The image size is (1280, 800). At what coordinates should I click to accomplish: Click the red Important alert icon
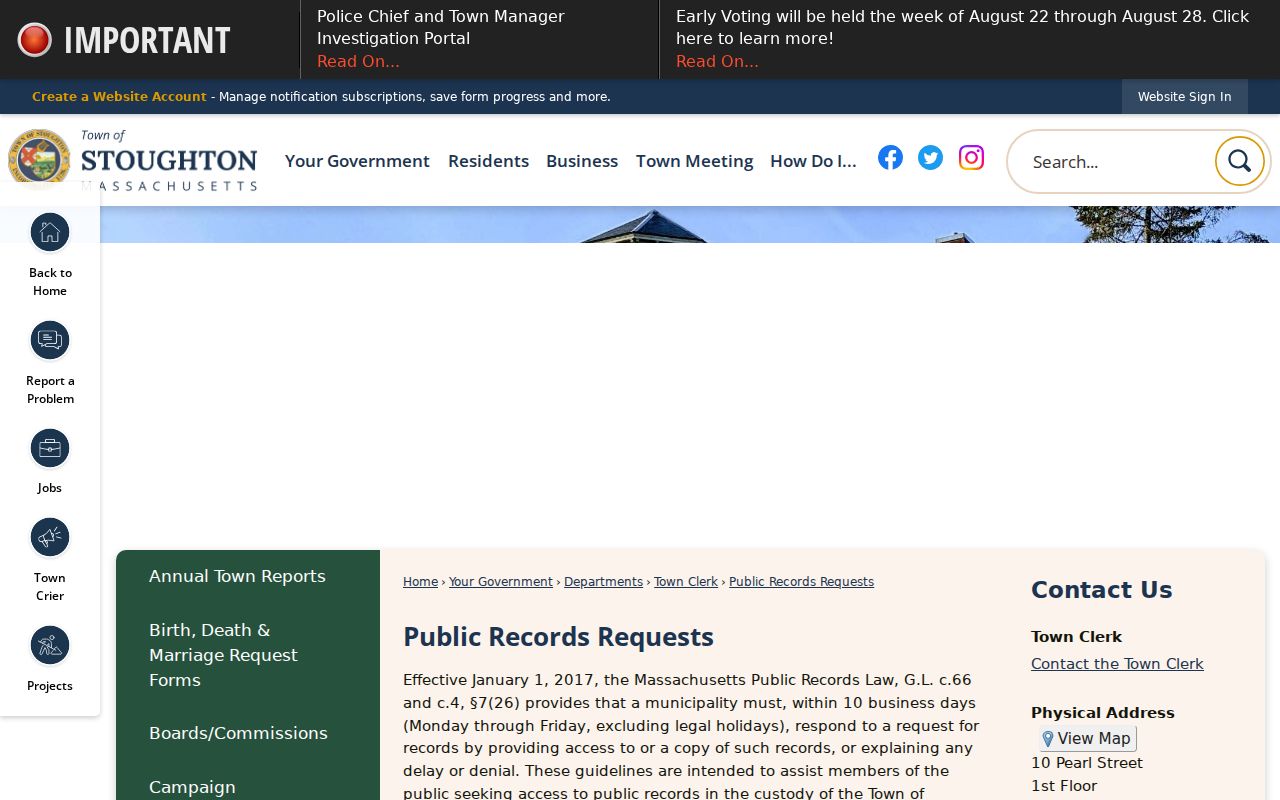pos(35,40)
